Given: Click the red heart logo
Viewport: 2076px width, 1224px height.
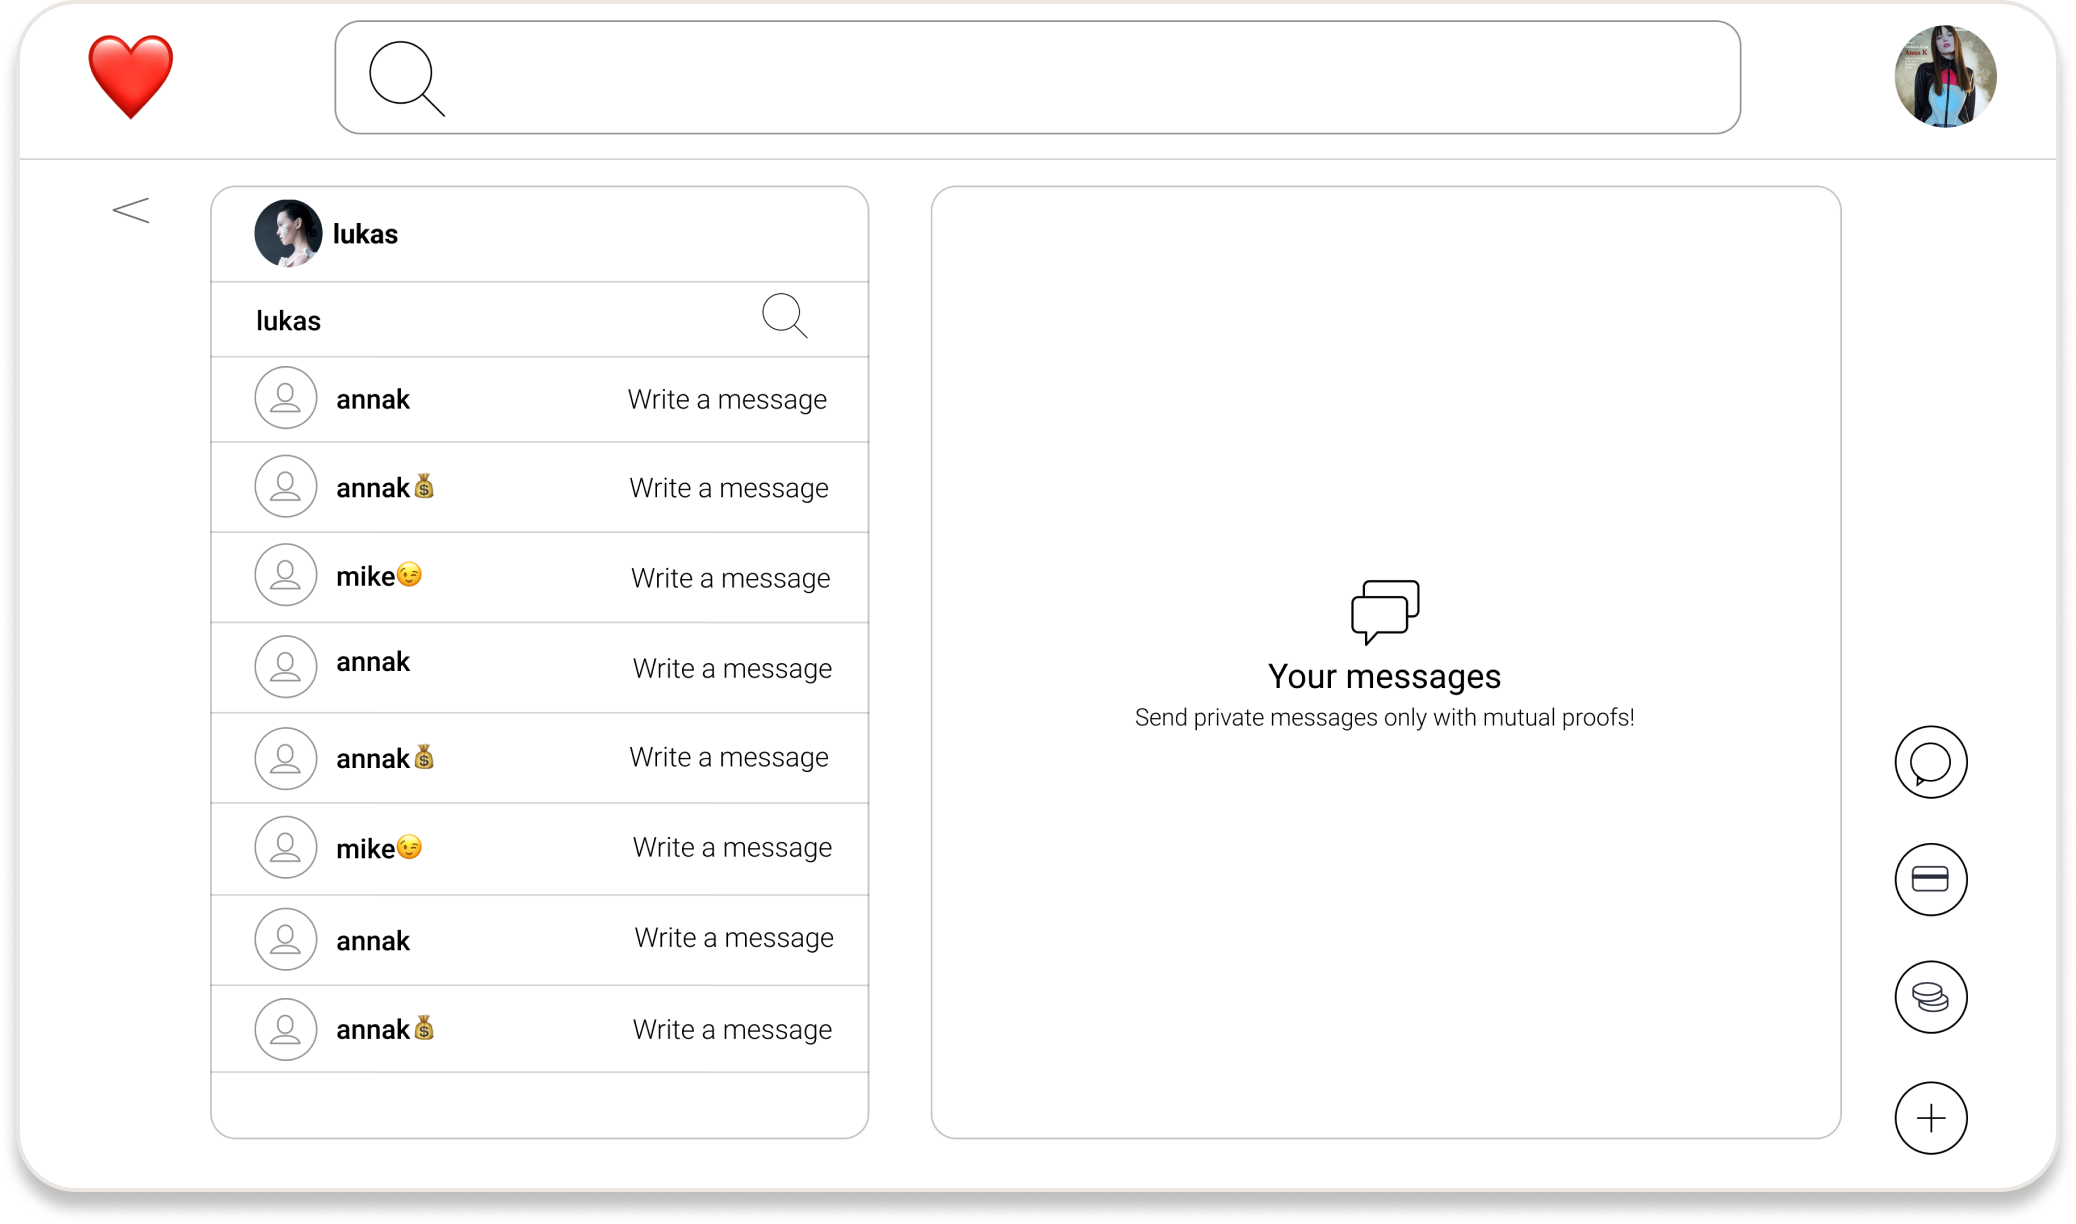Looking at the screenshot, I should (x=130, y=77).
